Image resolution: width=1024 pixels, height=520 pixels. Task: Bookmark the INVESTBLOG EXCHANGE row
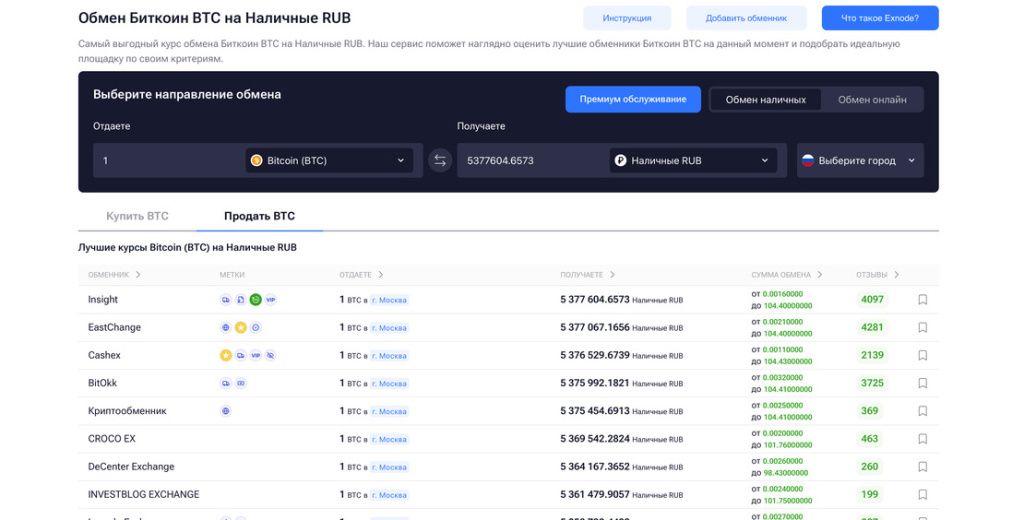click(923, 495)
